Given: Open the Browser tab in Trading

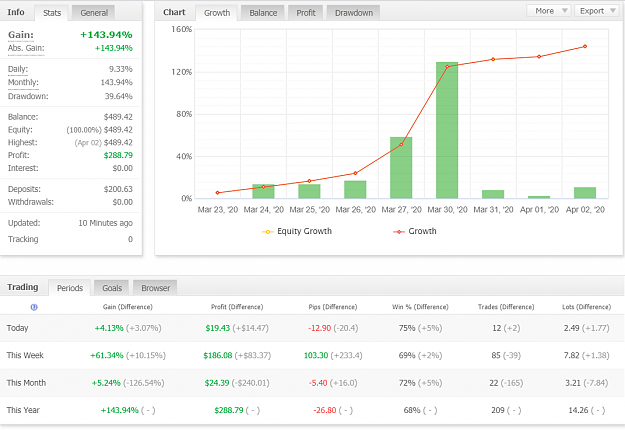Looking at the screenshot, I should [155, 288].
